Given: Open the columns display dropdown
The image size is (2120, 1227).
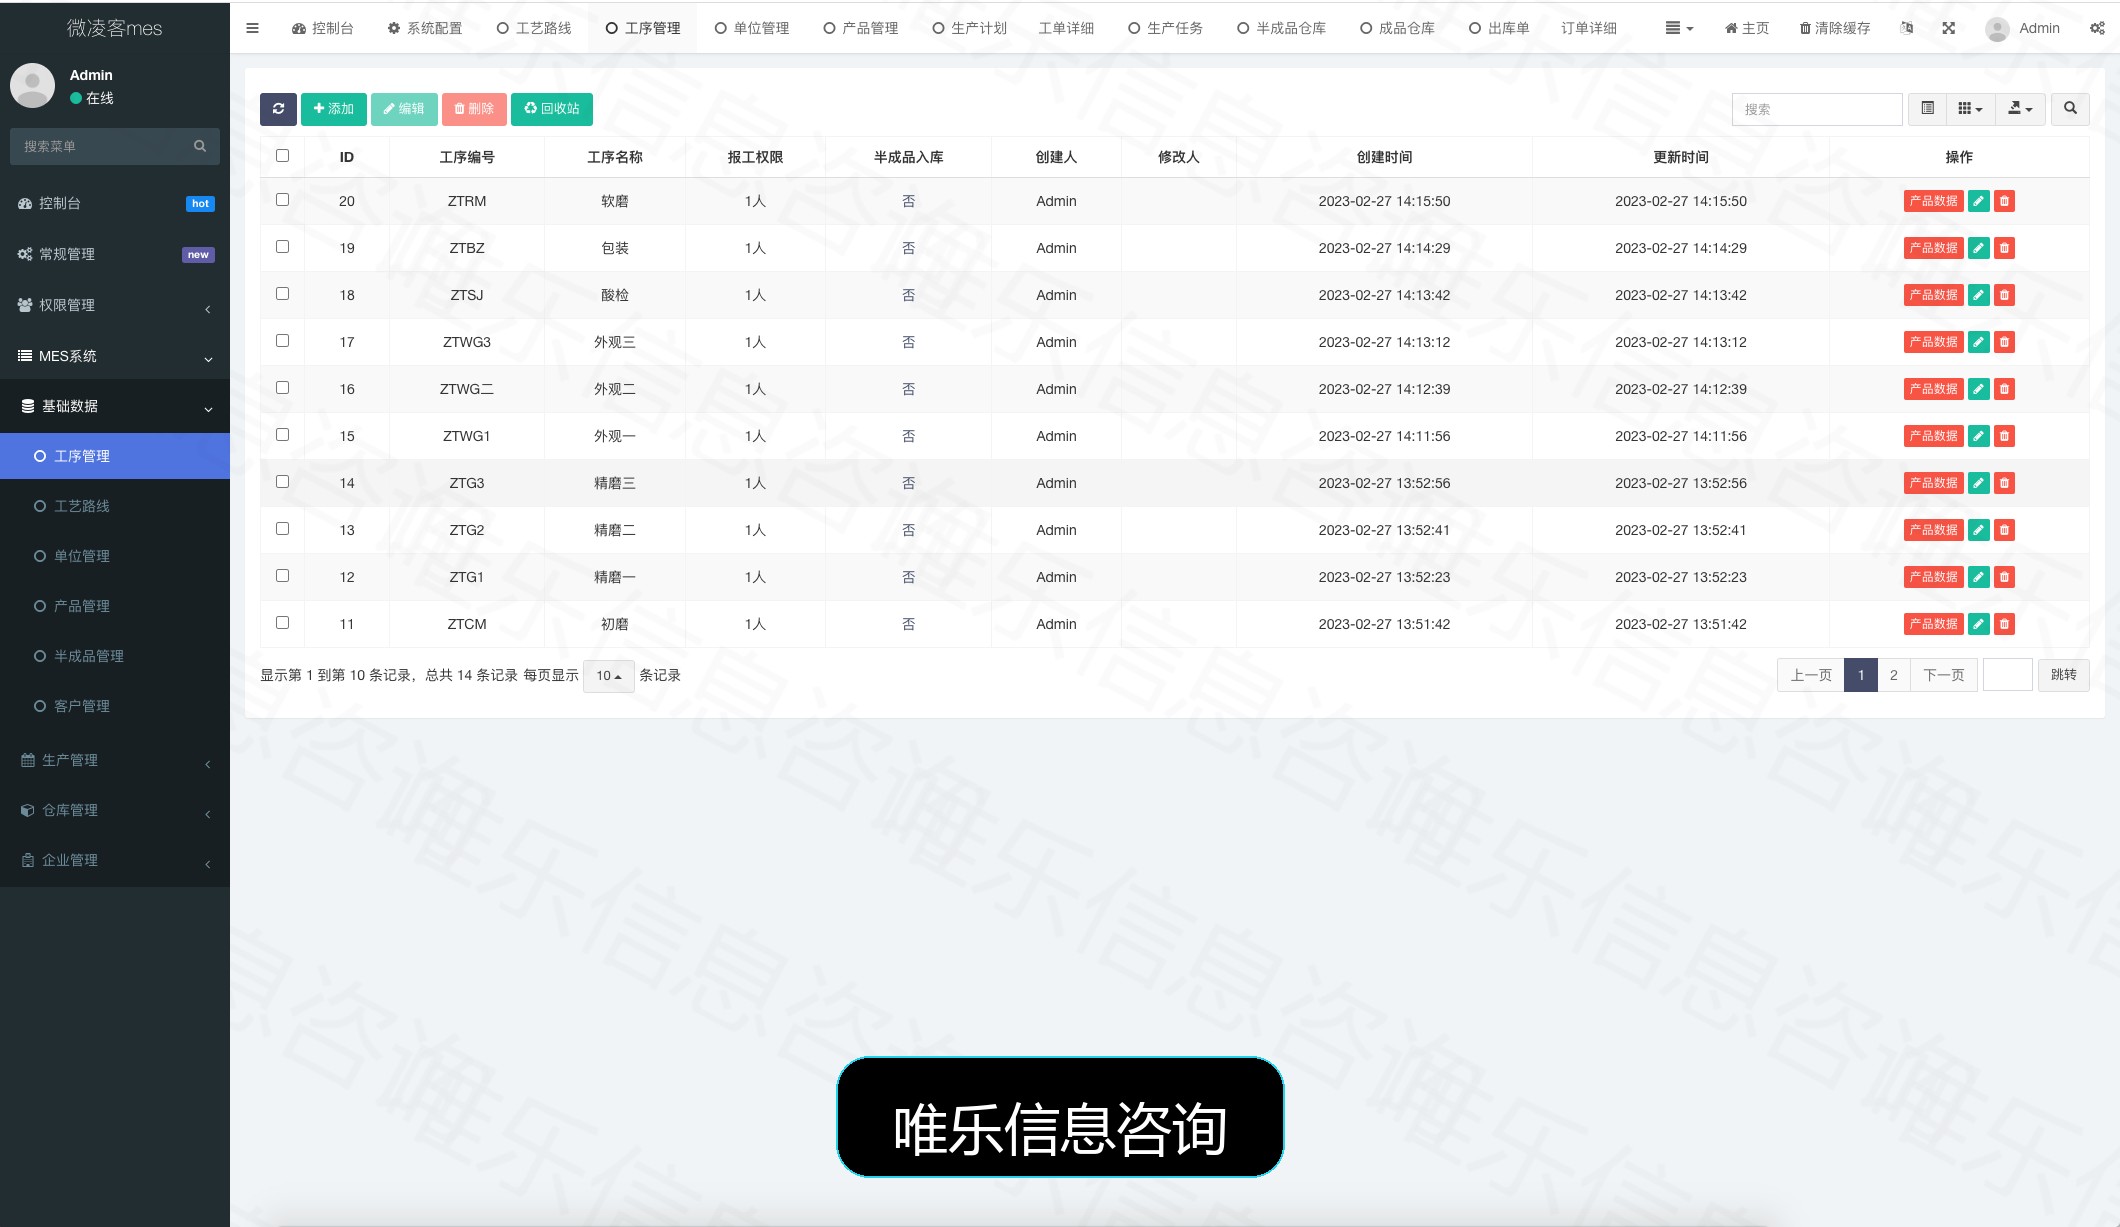Looking at the screenshot, I should 1970,109.
